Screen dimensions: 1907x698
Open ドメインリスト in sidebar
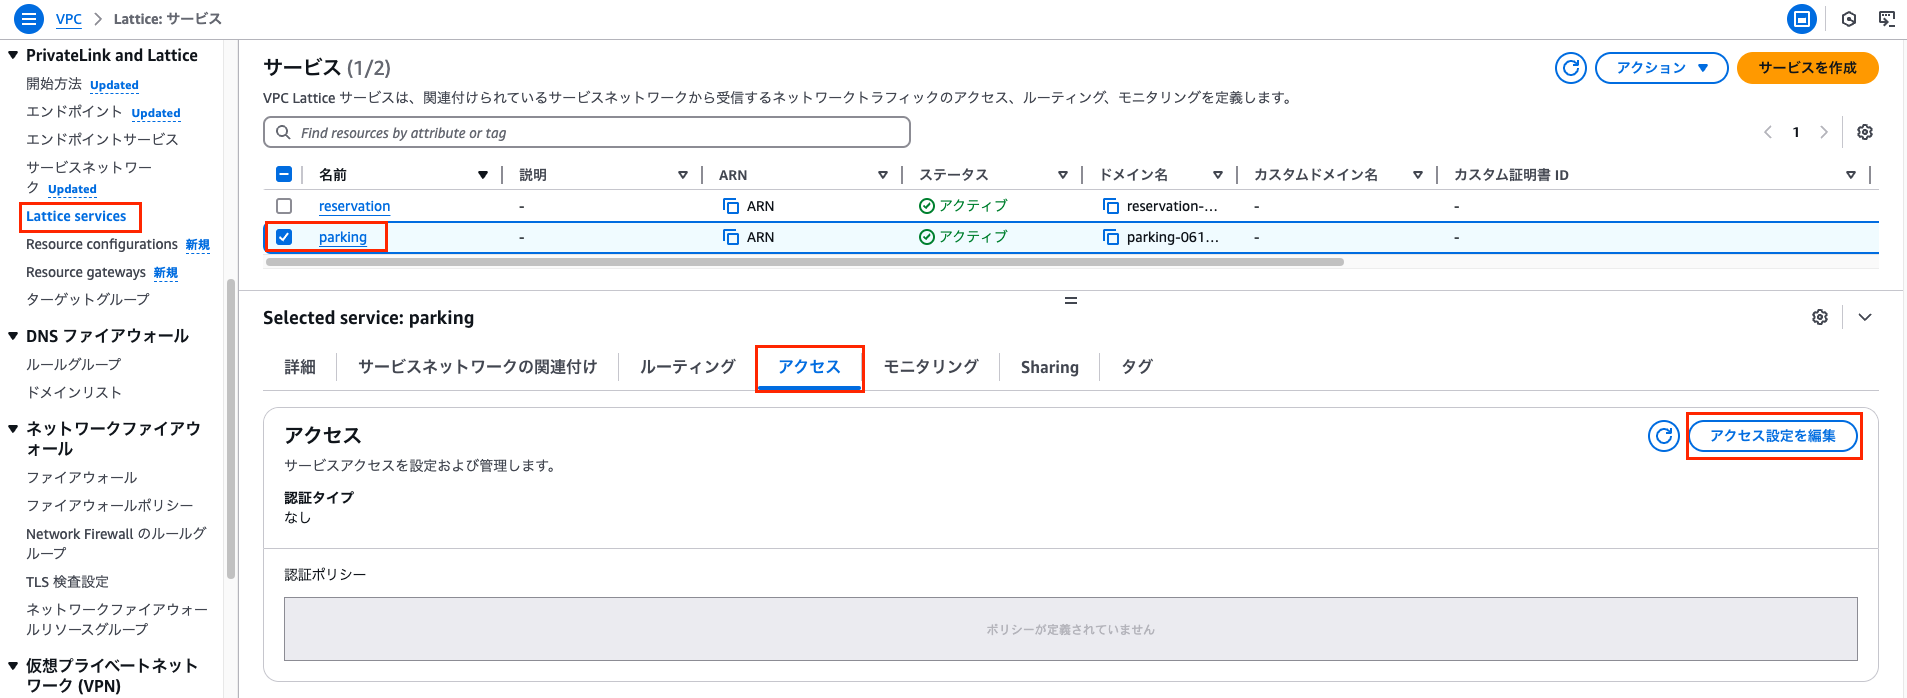[x=74, y=392]
